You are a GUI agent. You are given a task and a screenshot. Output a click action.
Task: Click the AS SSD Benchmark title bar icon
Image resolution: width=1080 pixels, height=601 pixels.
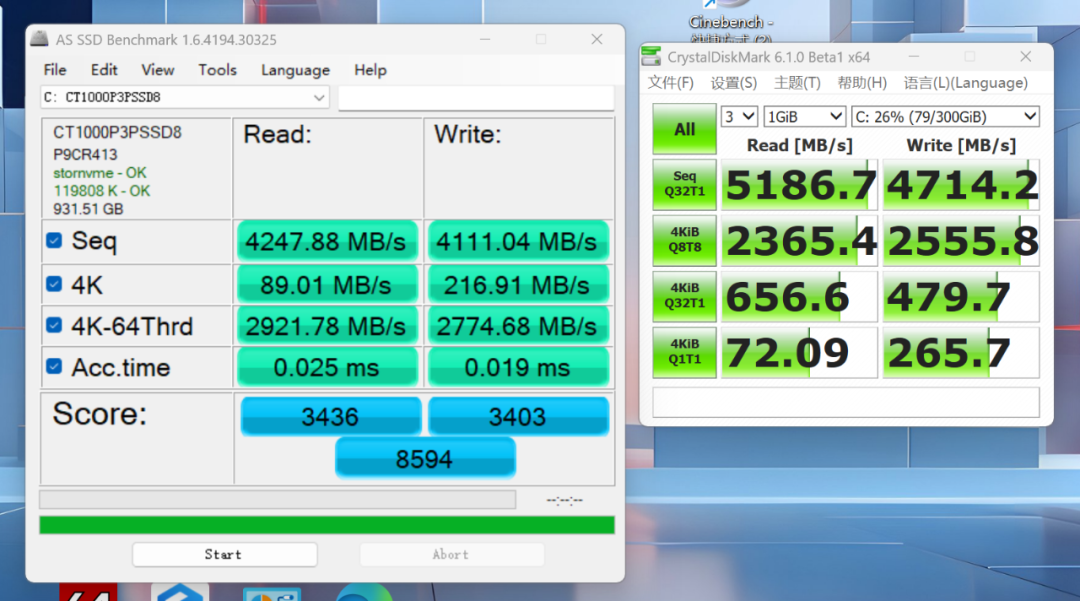[39, 39]
